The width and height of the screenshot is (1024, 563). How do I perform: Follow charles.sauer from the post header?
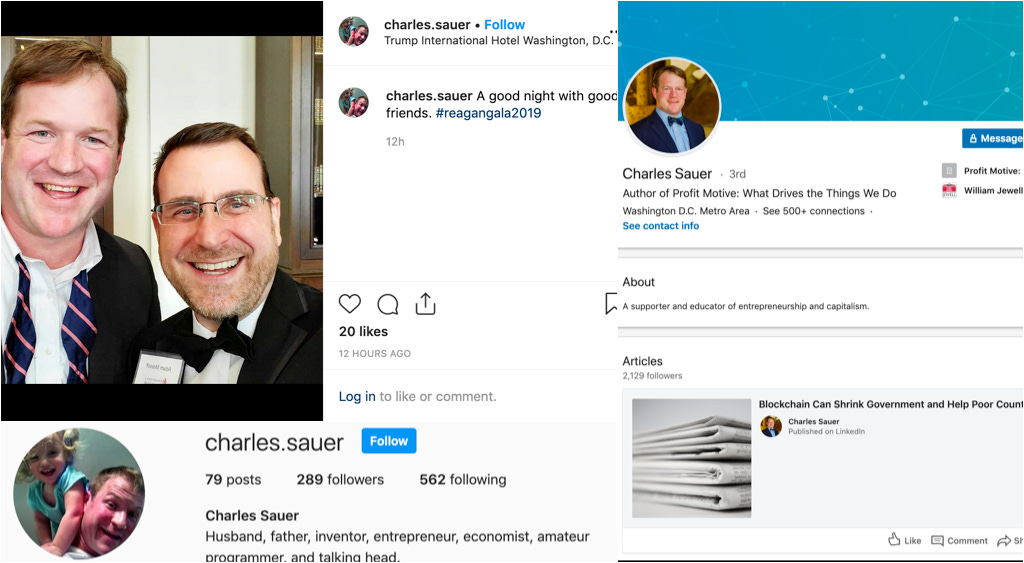[x=504, y=25]
